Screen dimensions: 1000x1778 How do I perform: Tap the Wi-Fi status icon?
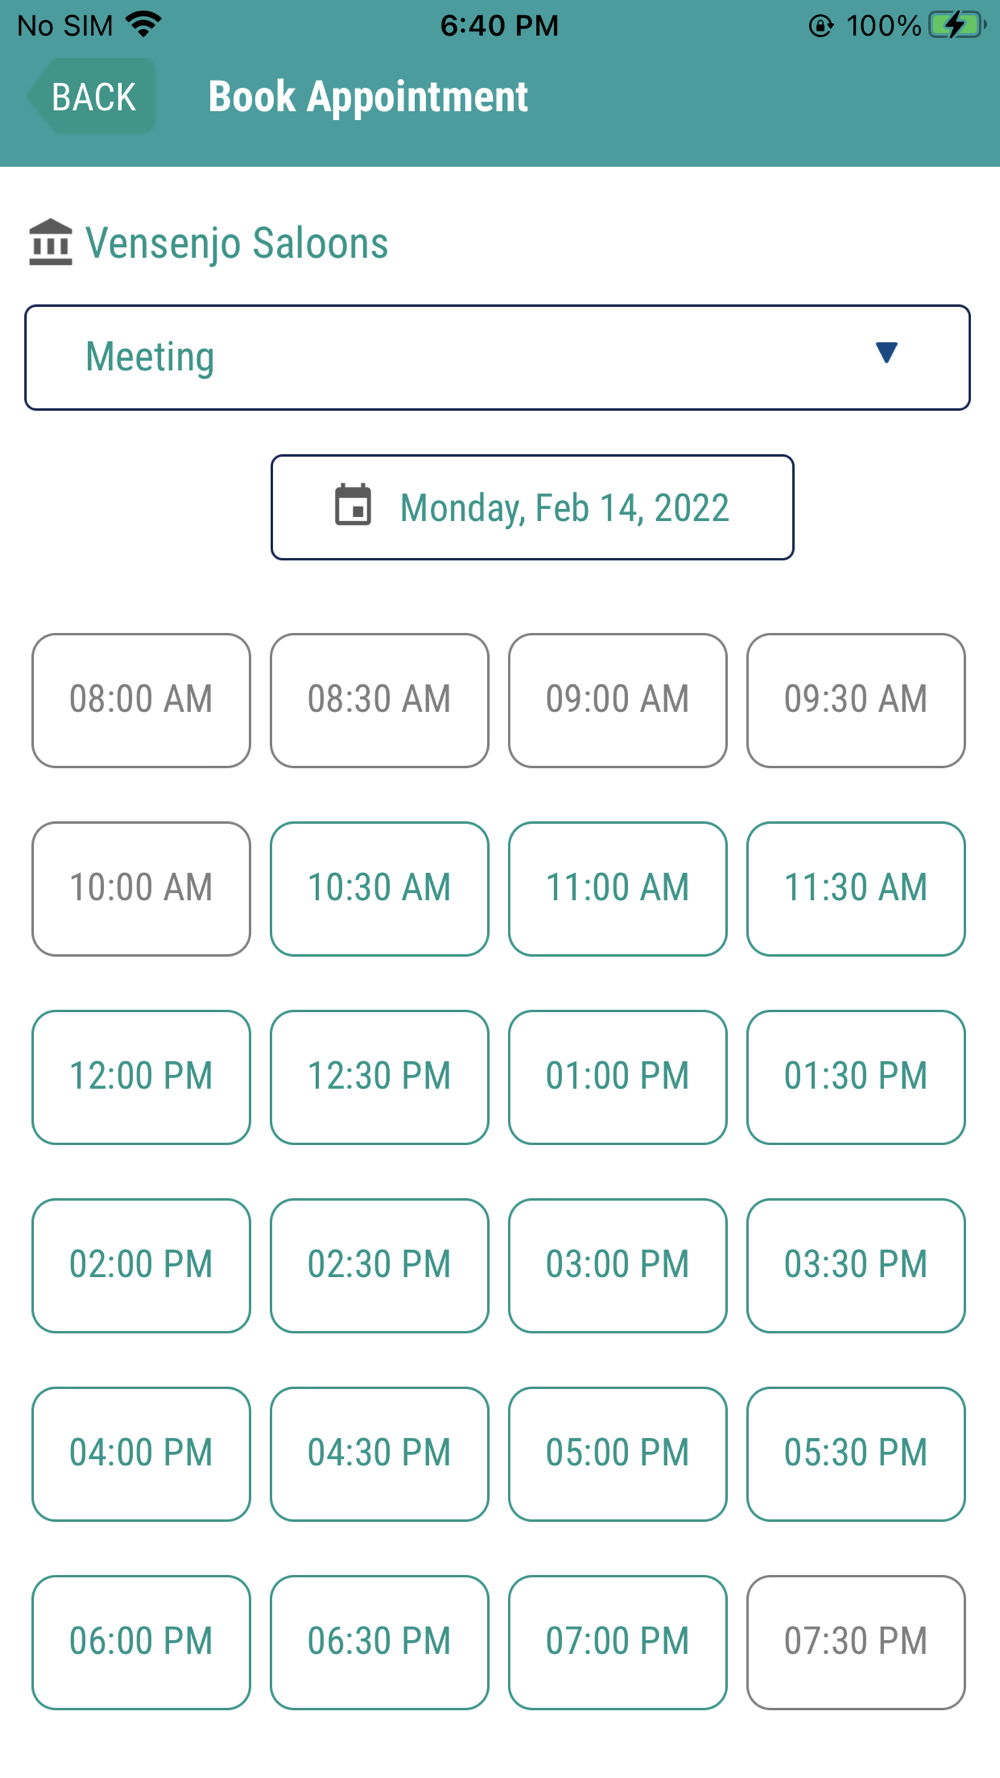click(145, 25)
